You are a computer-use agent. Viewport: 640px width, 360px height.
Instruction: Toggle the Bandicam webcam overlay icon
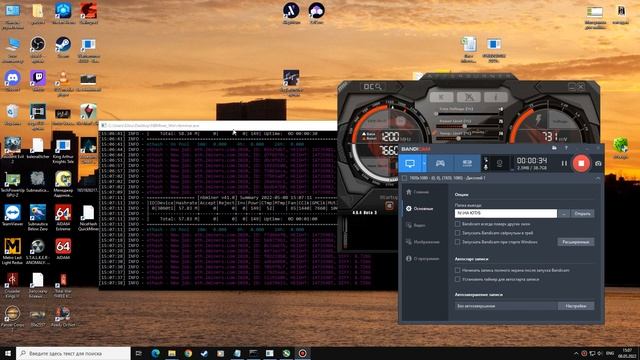pyautogui.click(x=499, y=164)
